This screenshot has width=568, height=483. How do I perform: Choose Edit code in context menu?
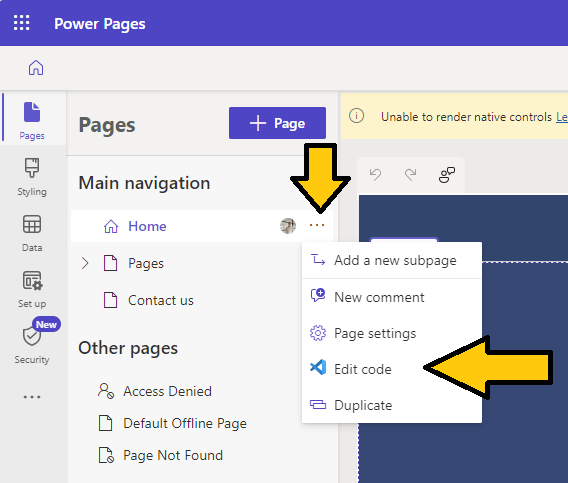click(x=392, y=369)
